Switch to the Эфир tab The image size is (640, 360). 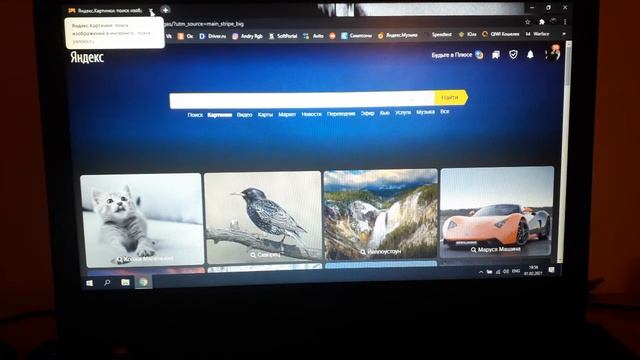coord(367,113)
